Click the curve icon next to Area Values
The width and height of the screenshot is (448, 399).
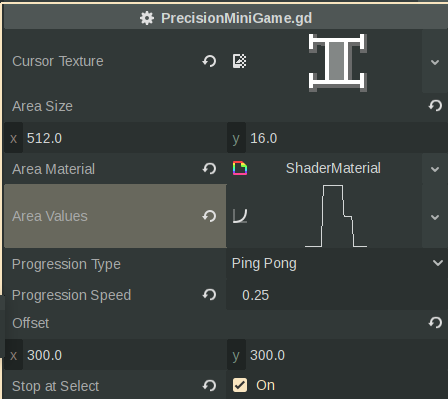[240, 216]
